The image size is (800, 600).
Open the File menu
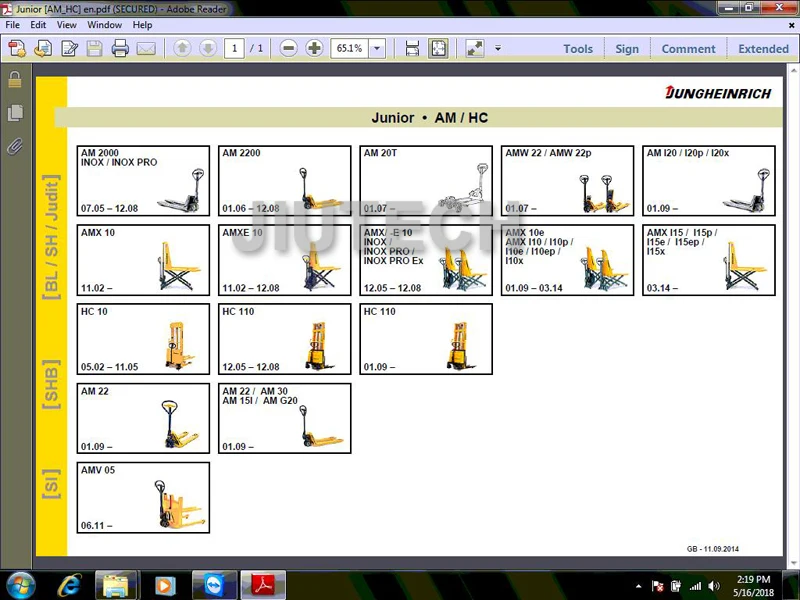click(x=12, y=24)
